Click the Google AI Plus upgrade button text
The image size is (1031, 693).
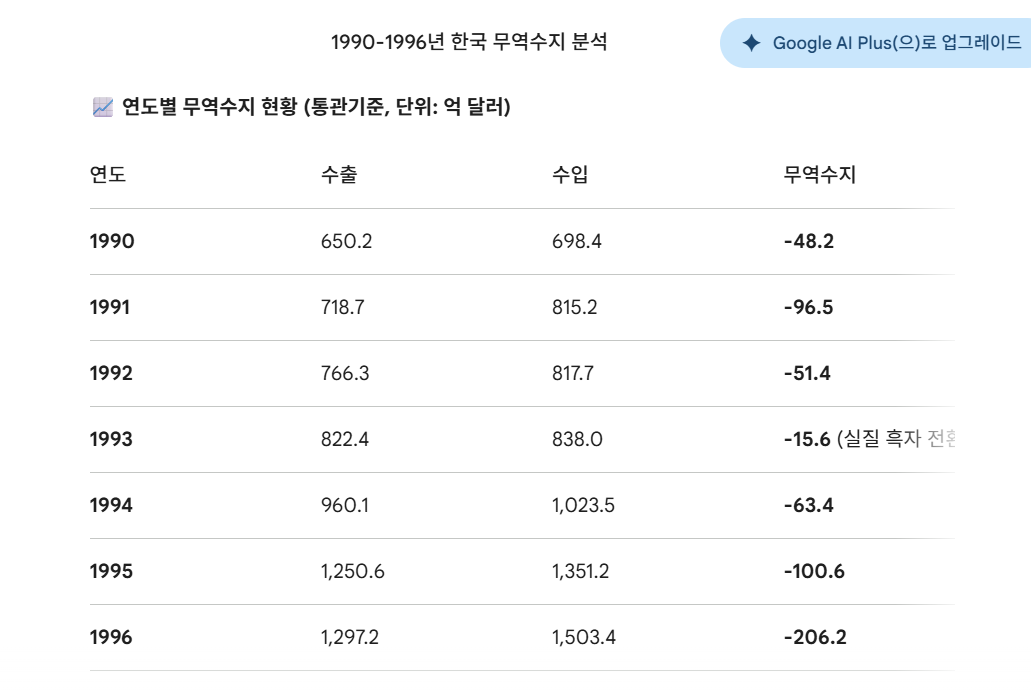coord(896,43)
